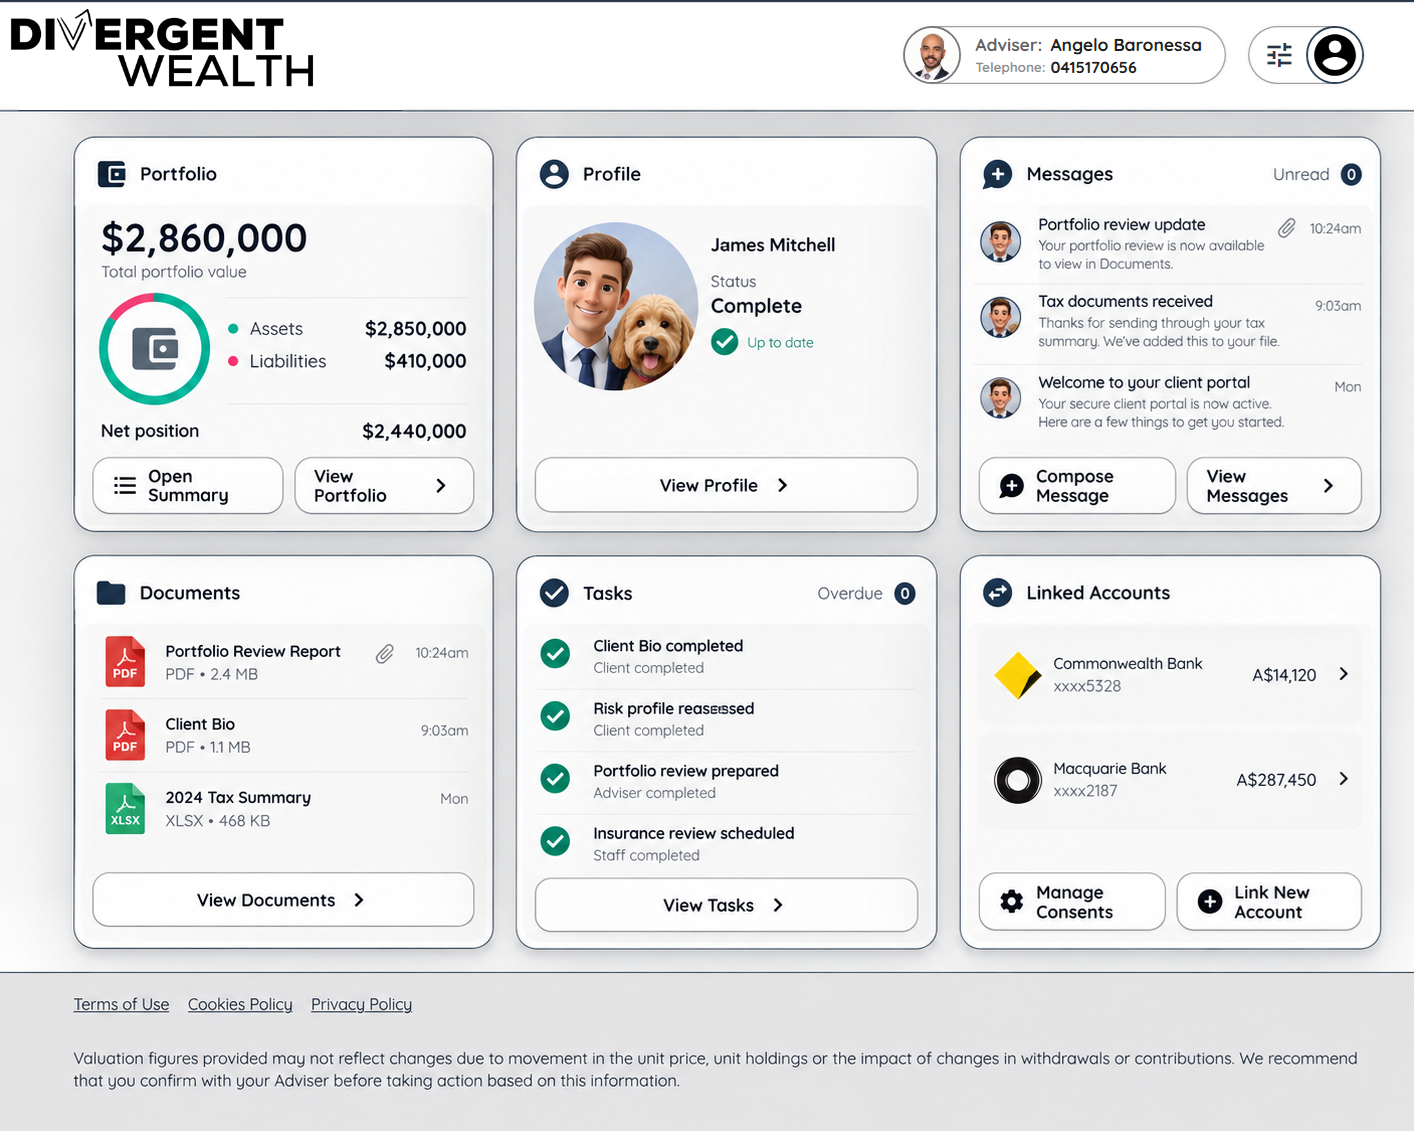1414x1131 pixels.
Task: Click the Compose Message button
Action: click(1077, 486)
